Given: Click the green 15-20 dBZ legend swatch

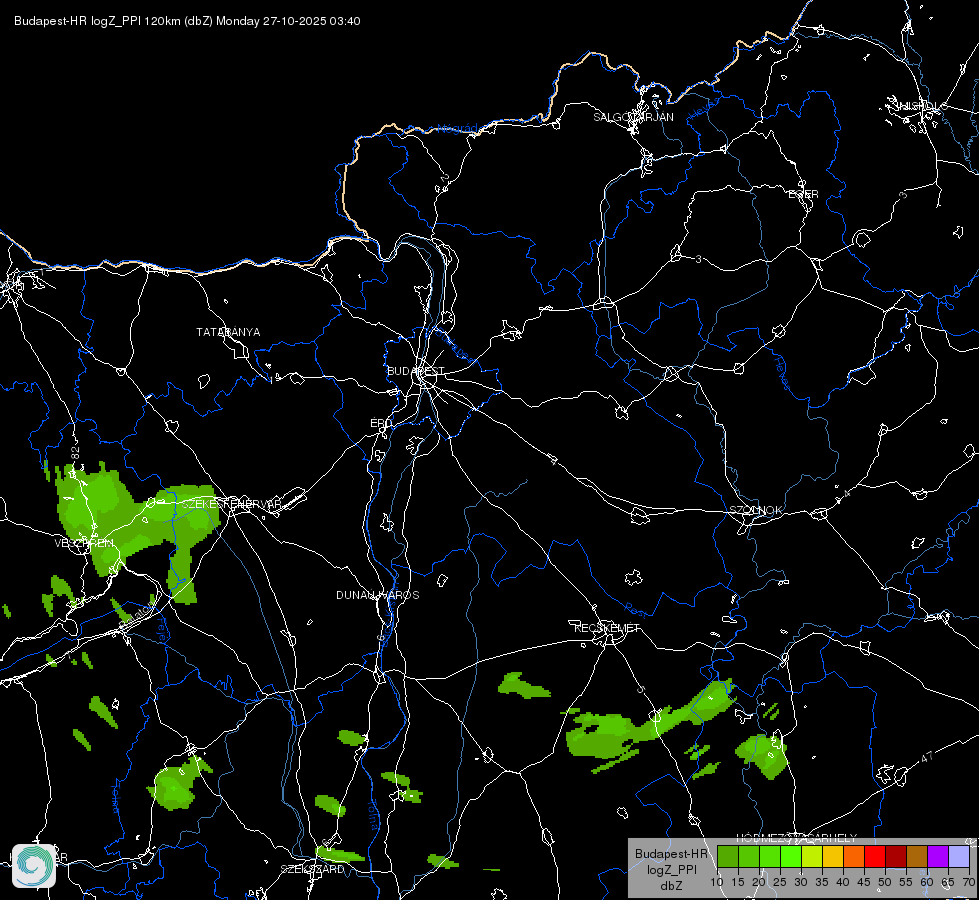Looking at the screenshot, I should click(749, 856).
